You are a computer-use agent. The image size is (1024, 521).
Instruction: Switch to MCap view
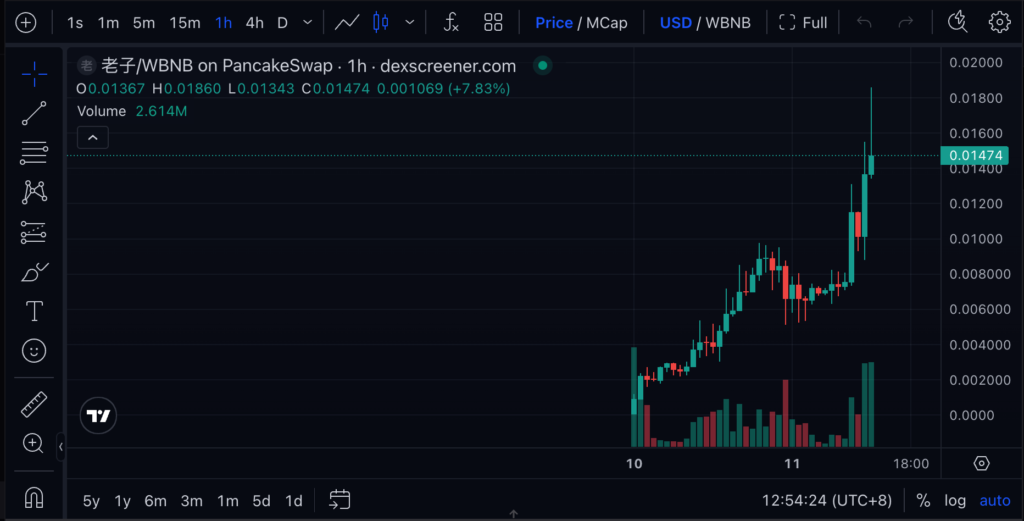pos(607,22)
